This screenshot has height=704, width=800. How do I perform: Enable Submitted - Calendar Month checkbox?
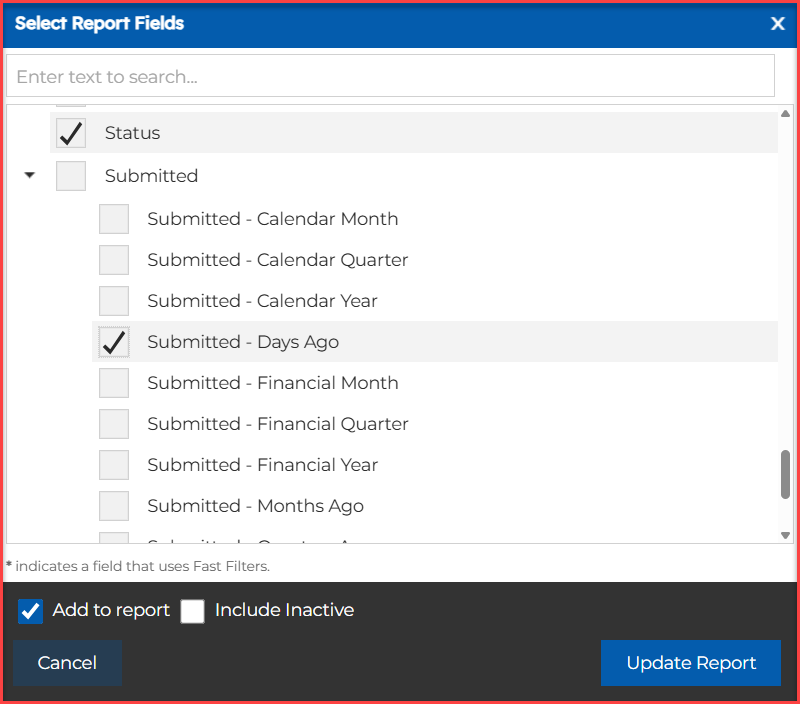pos(114,219)
